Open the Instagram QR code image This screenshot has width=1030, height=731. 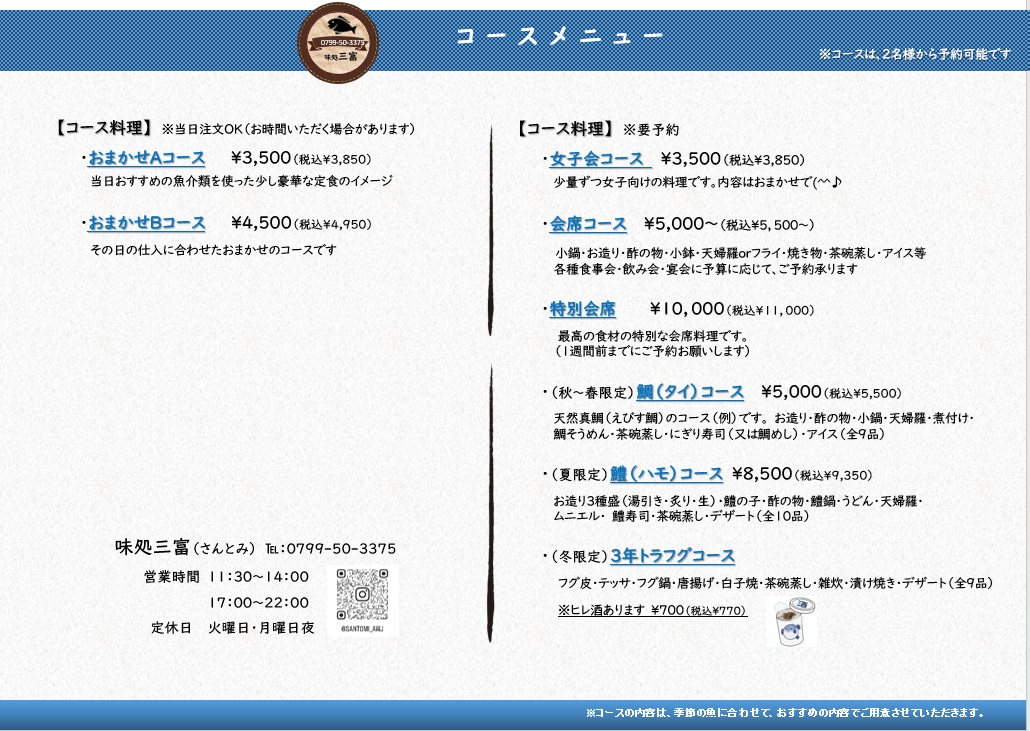[362, 594]
